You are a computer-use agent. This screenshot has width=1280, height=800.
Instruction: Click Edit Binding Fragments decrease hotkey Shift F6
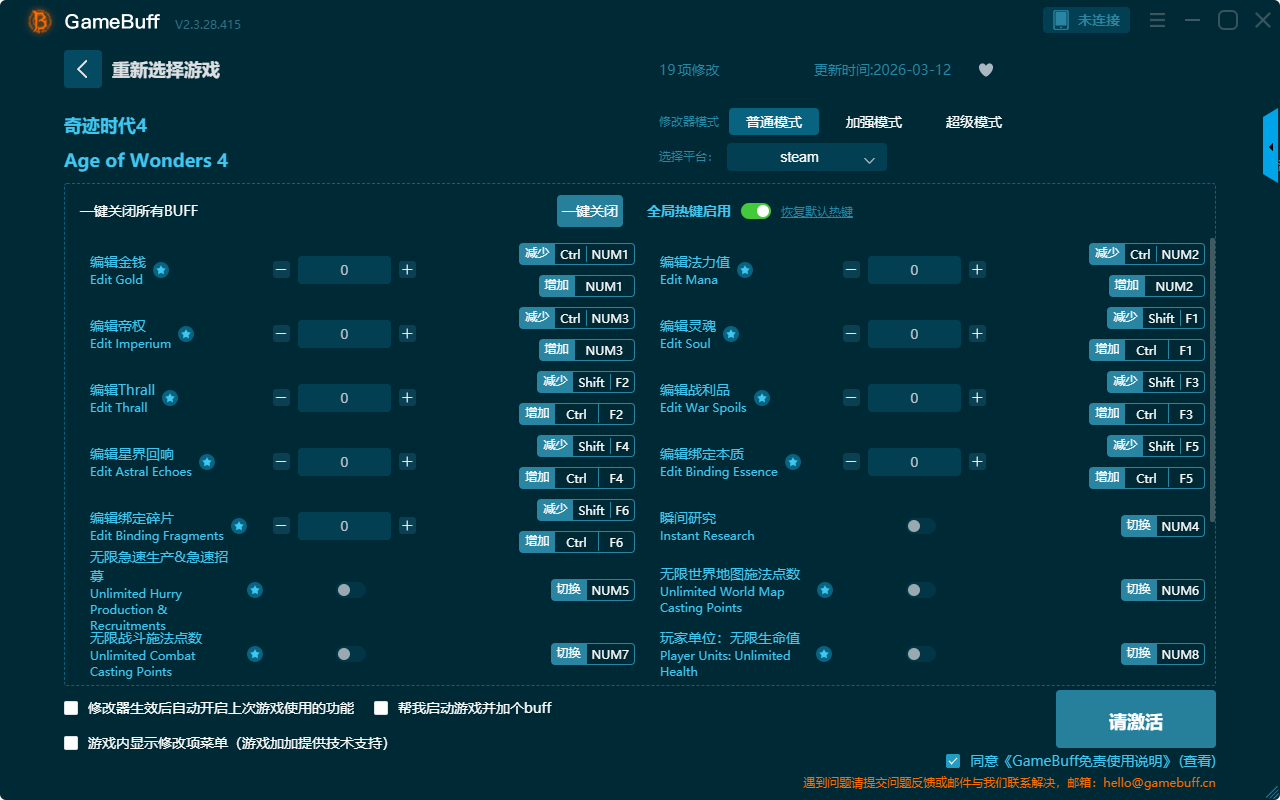point(586,510)
